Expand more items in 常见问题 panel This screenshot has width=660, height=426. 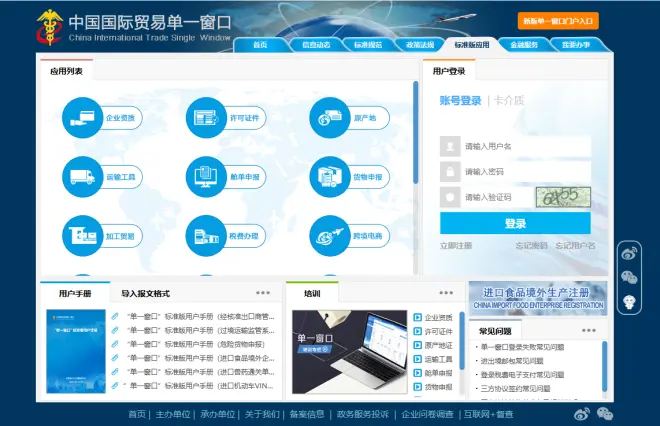pyautogui.click(x=589, y=330)
